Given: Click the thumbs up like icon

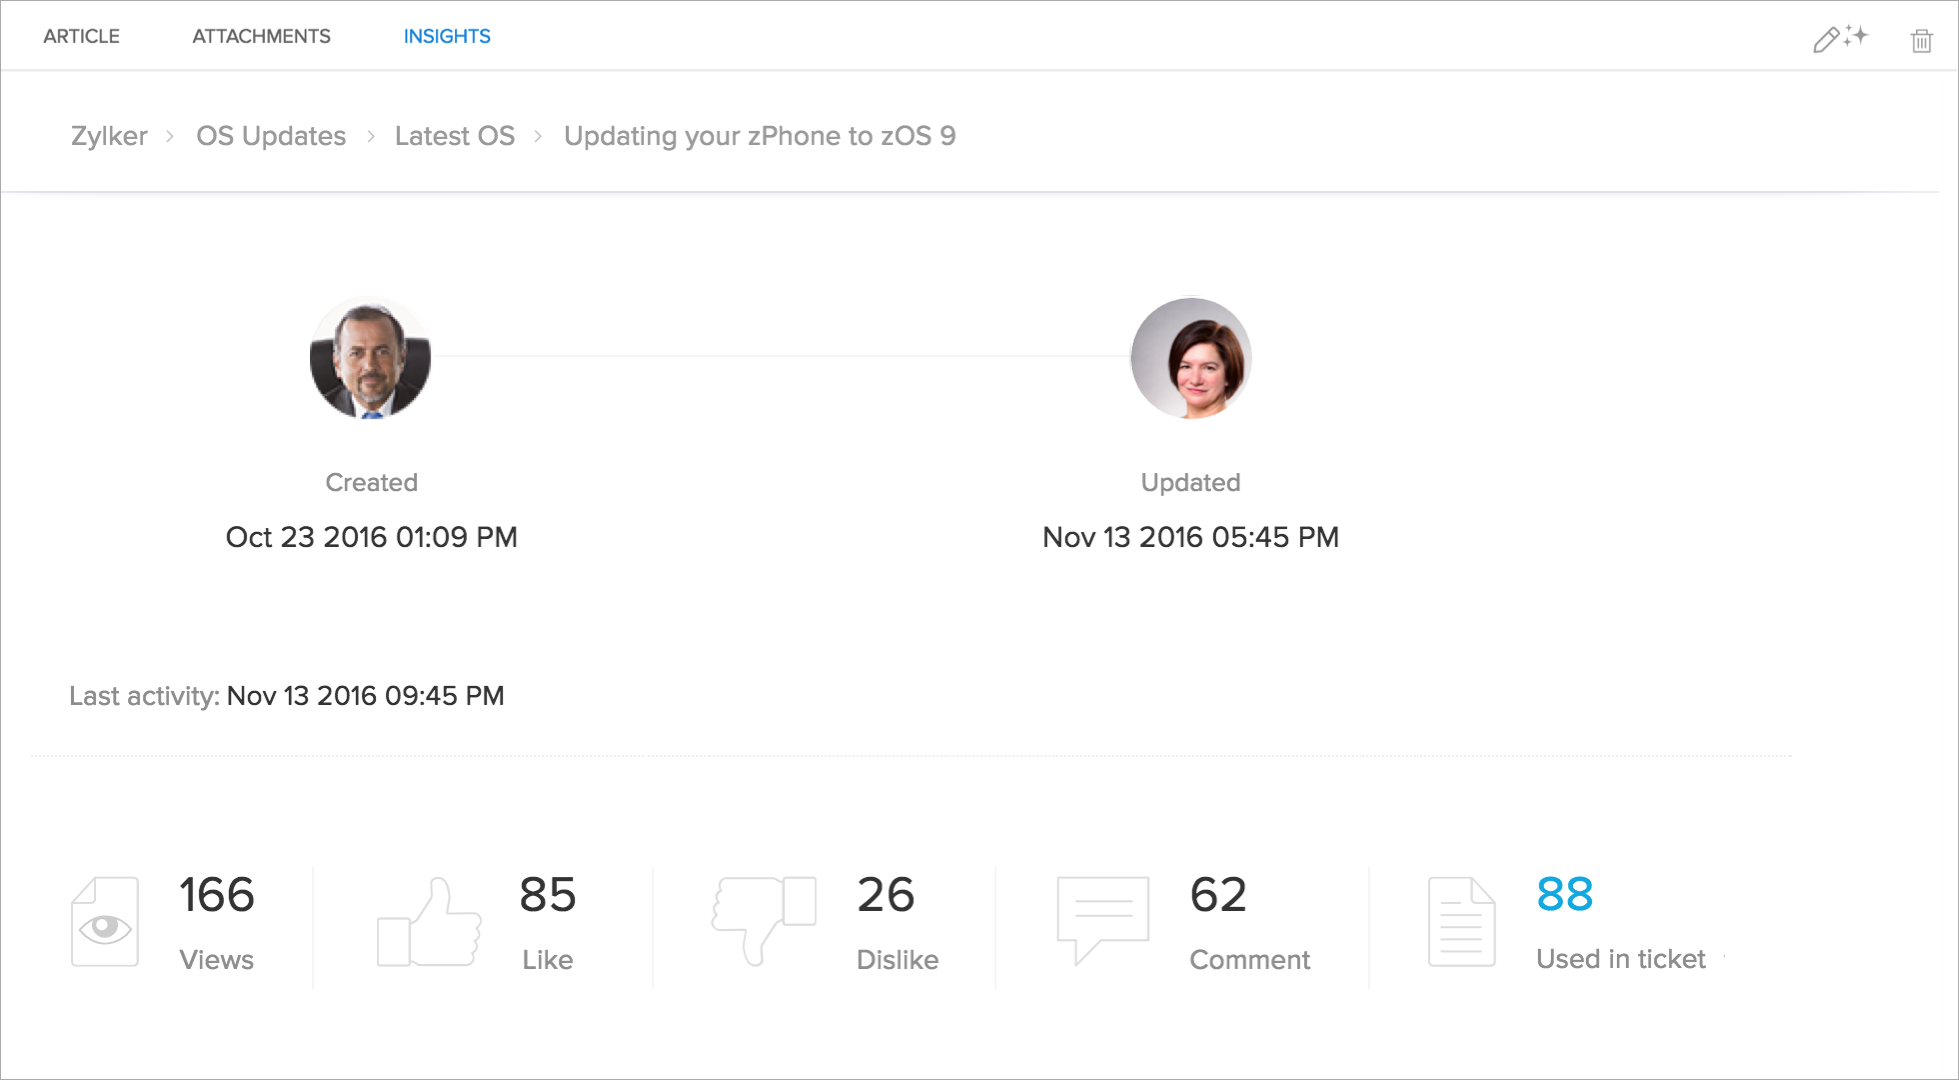Looking at the screenshot, I should [428, 922].
